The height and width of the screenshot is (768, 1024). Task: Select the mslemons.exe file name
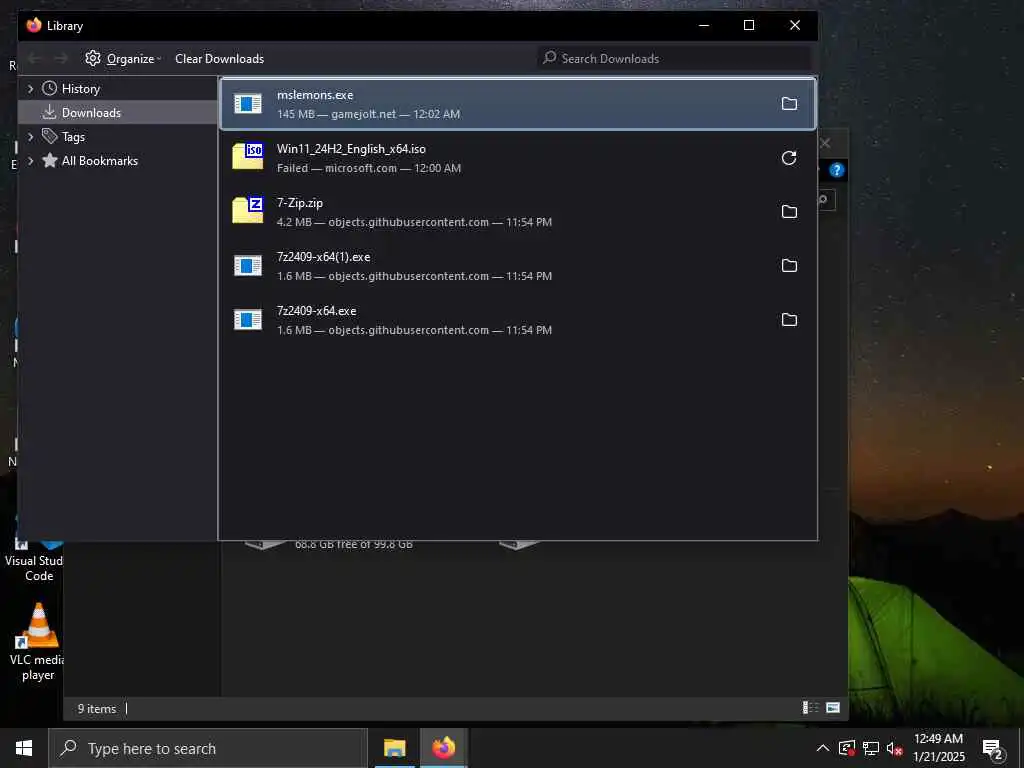click(315, 95)
